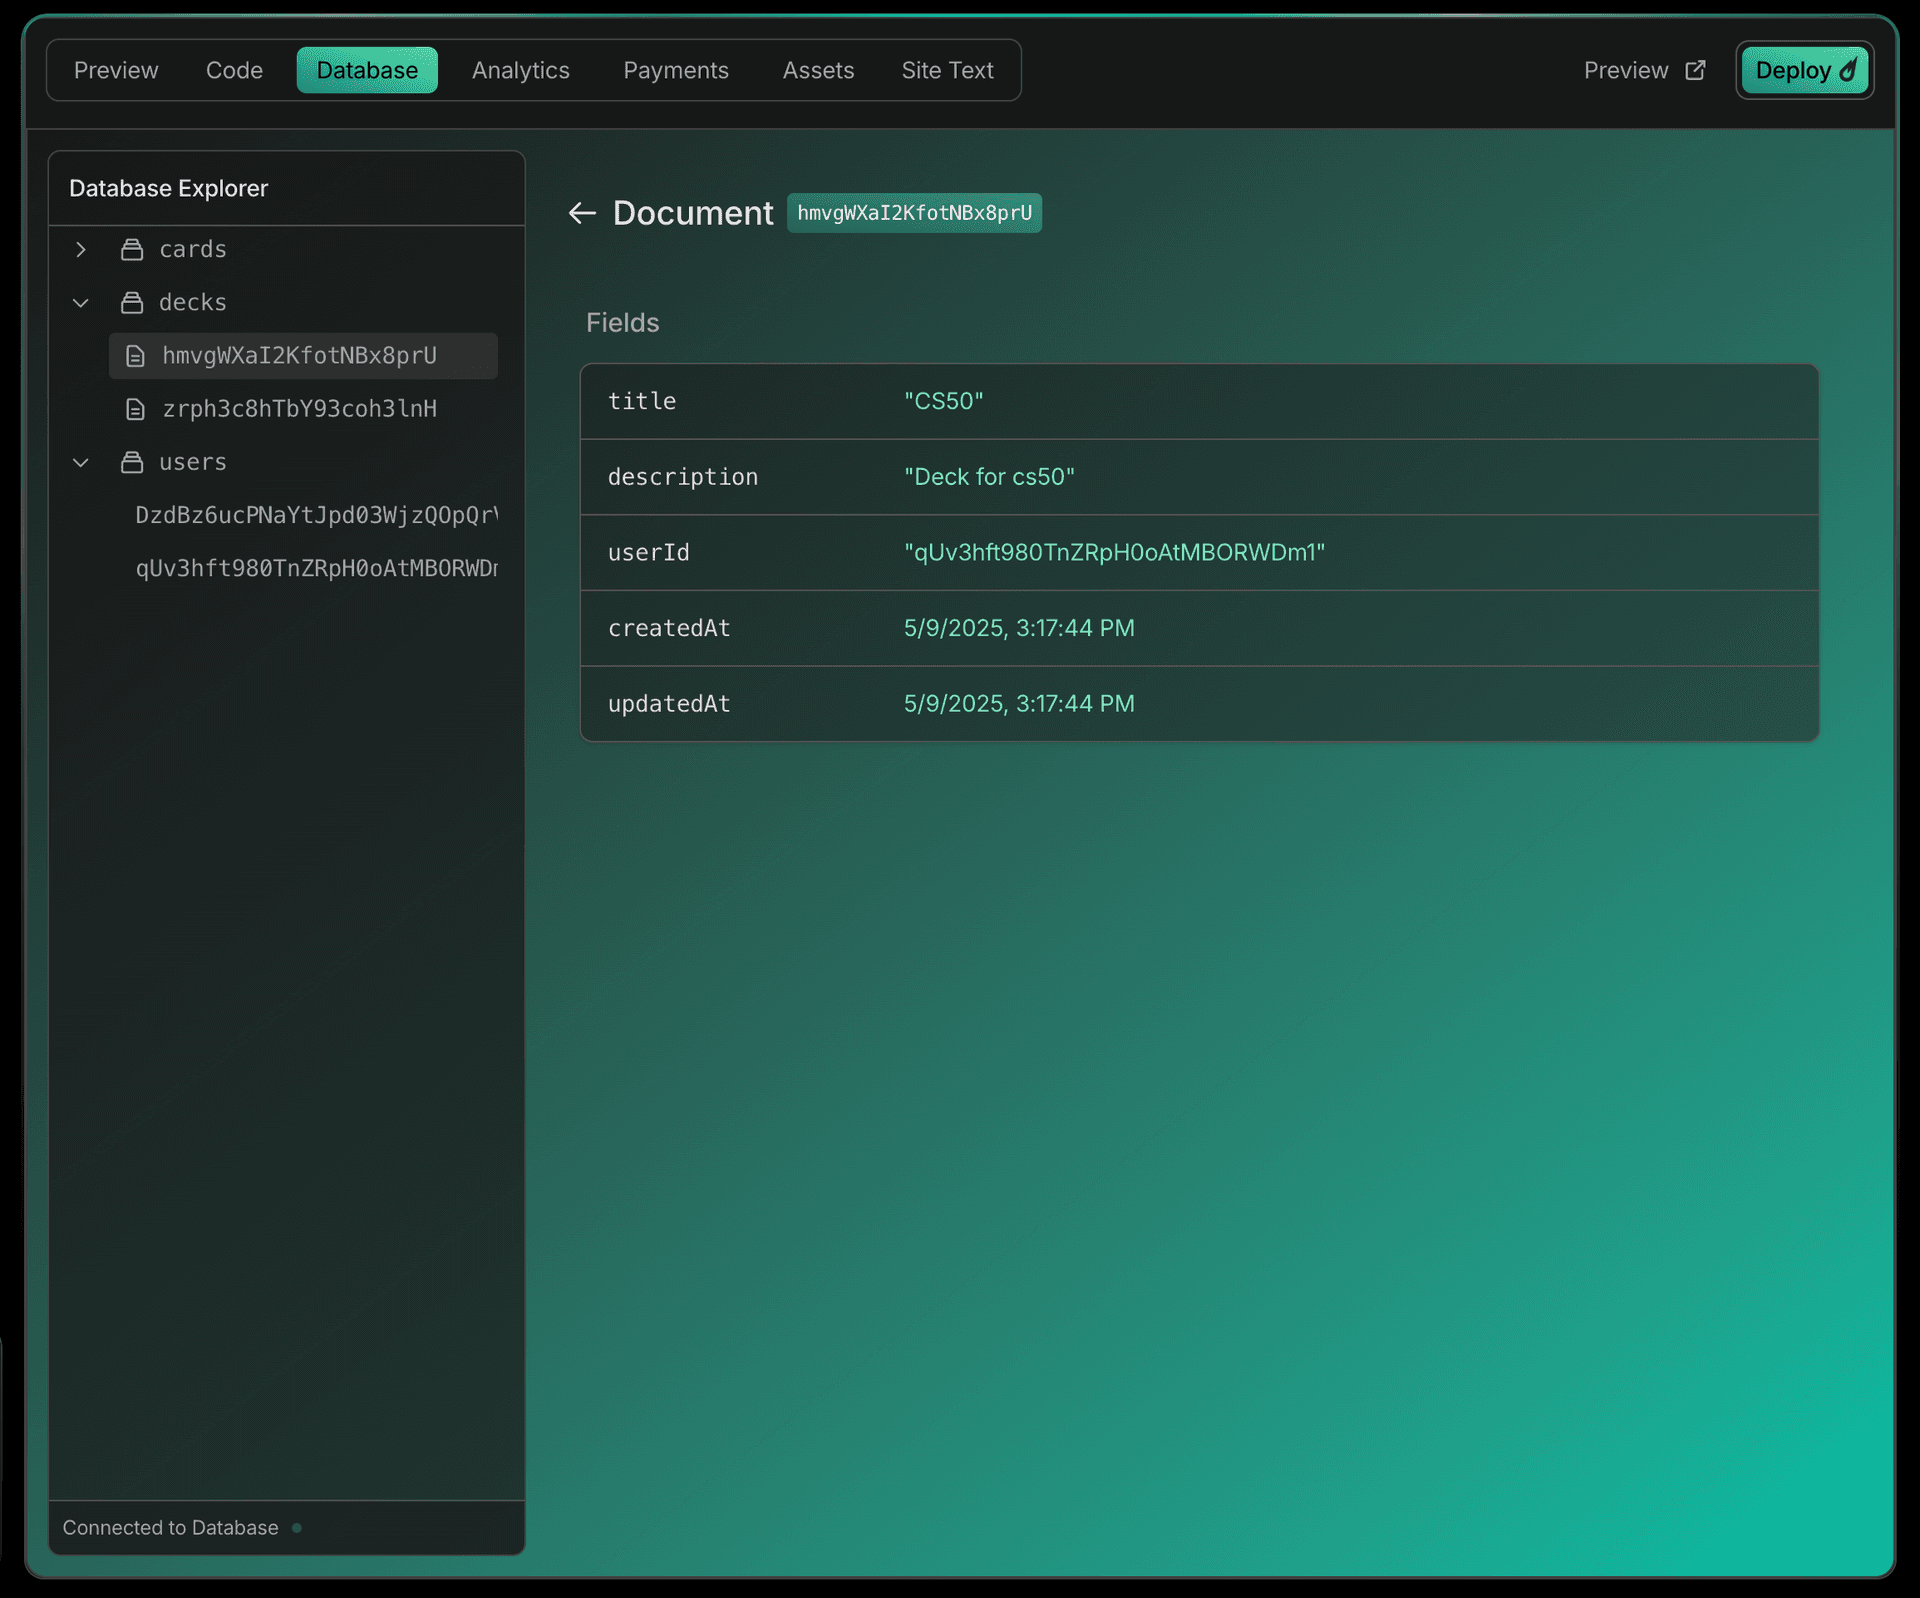Click the createdAt timestamp value
Screen dimensions: 1920x1598
(1019, 628)
